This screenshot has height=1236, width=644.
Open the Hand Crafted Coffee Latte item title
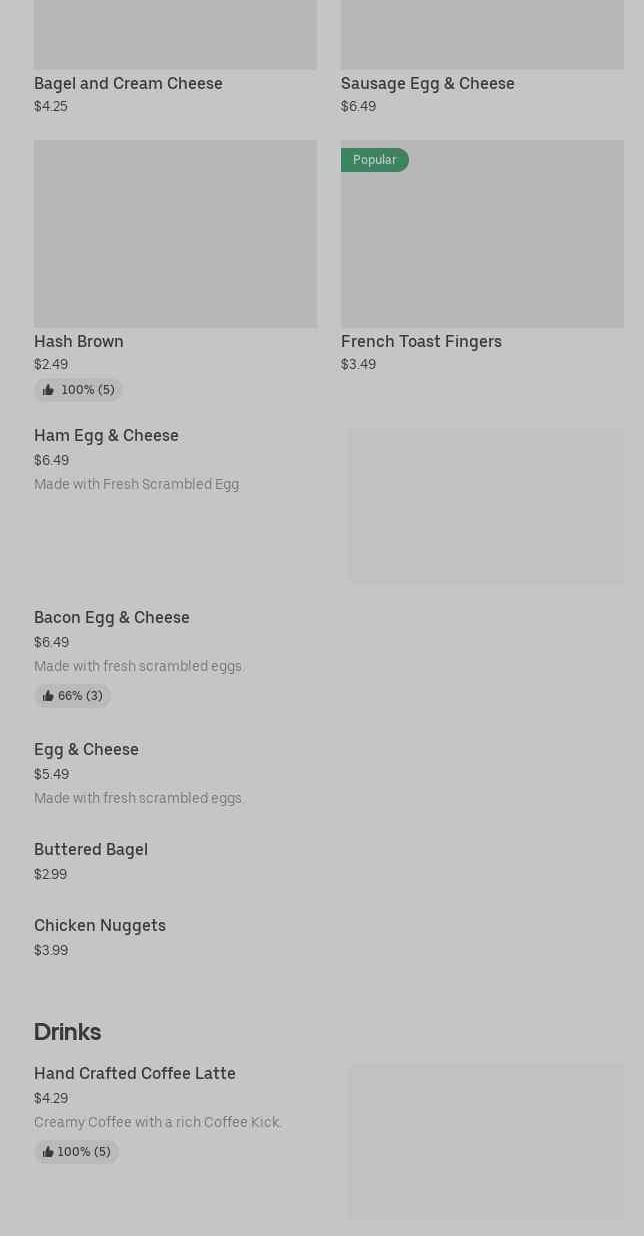pos(135,1073)
